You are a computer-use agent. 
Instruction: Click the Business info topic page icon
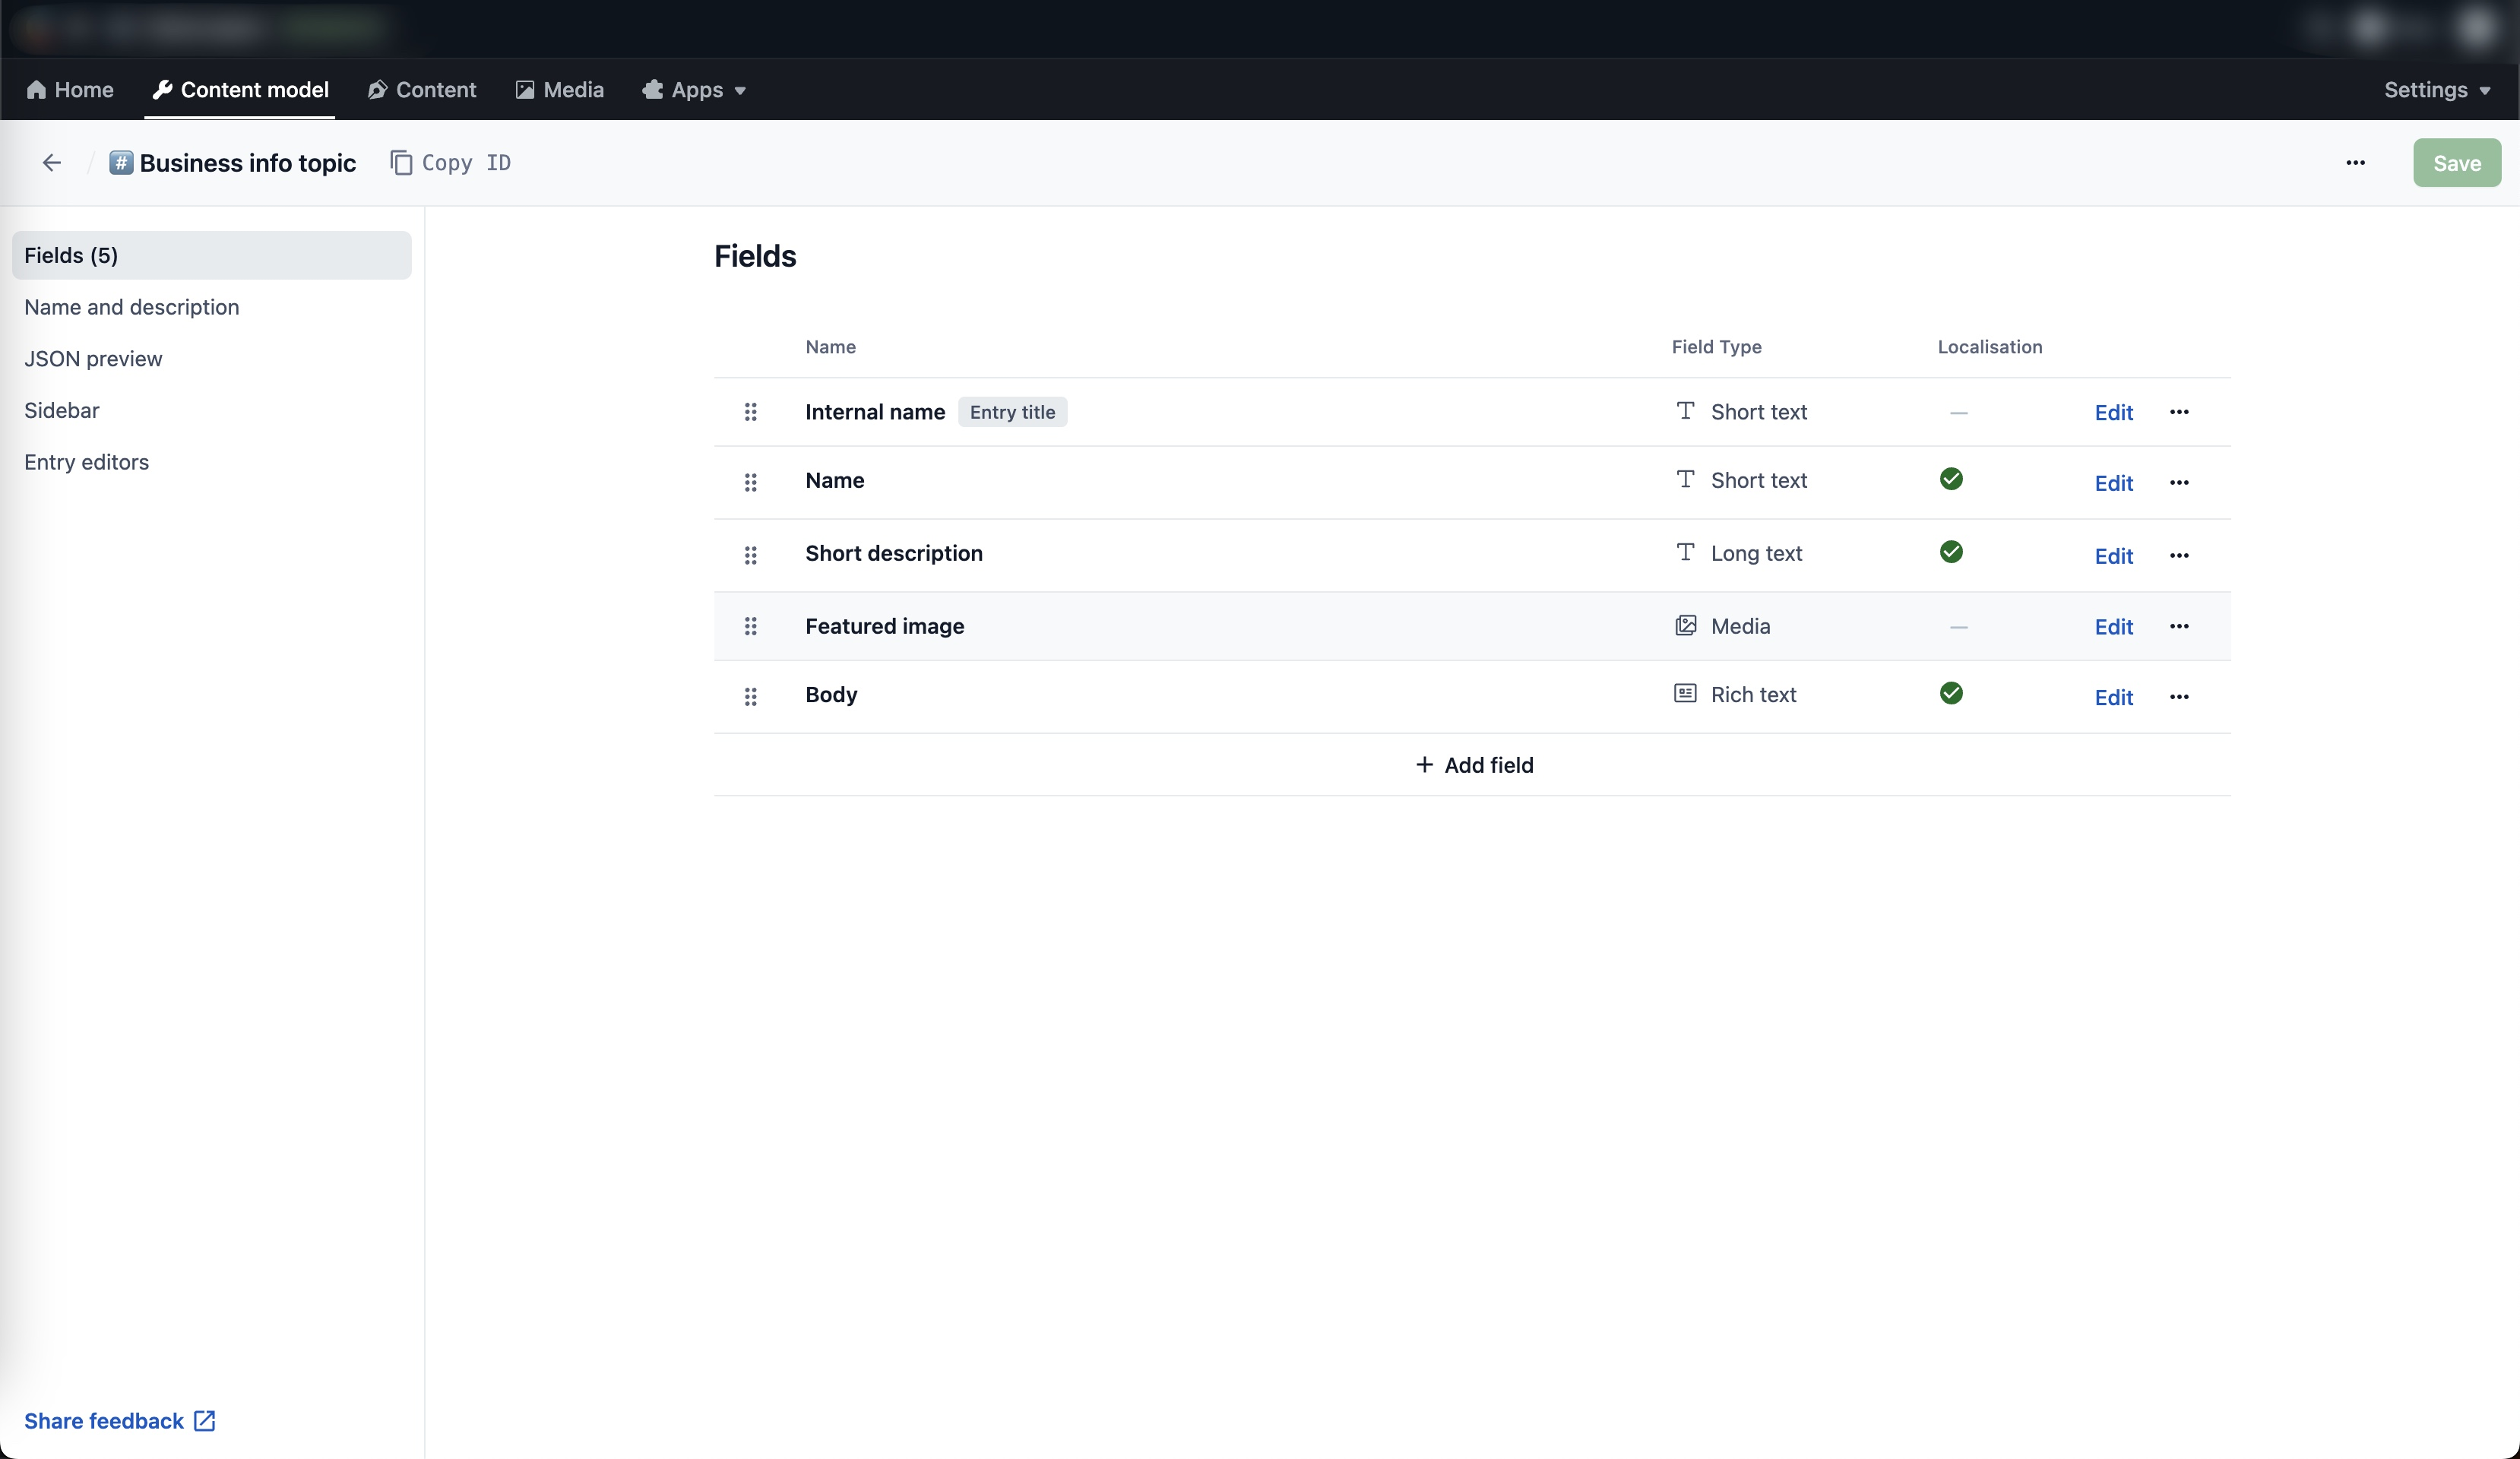tap(122, 162)
